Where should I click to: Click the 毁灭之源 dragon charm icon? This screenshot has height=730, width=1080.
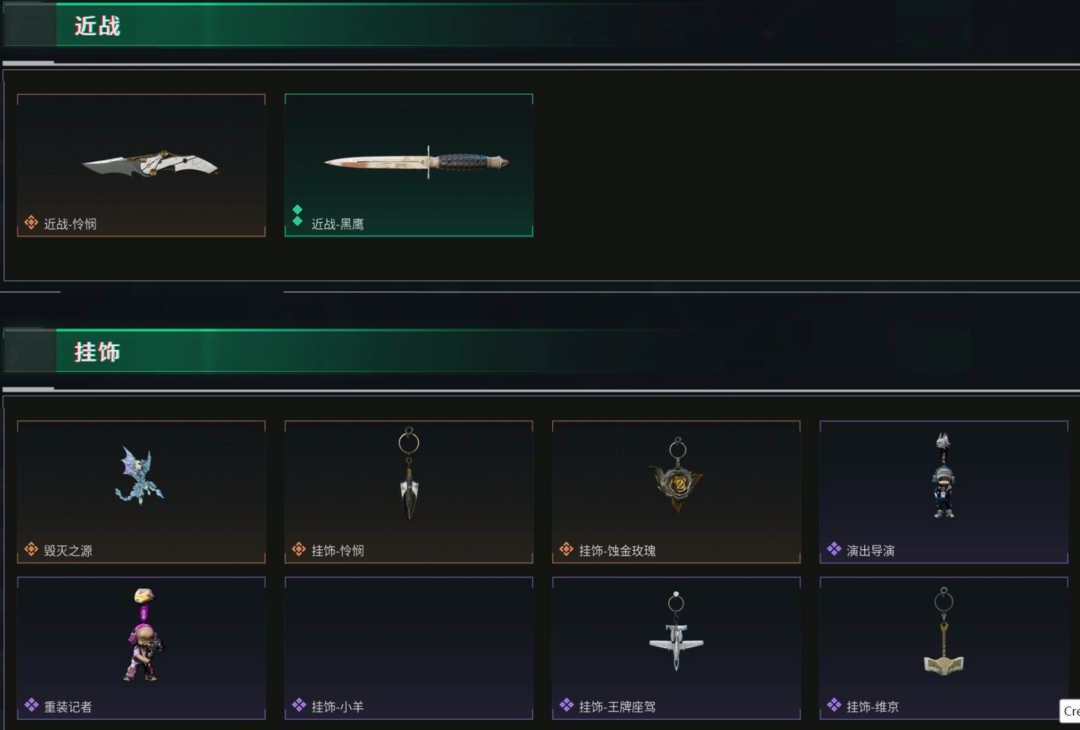click(140, 475)
